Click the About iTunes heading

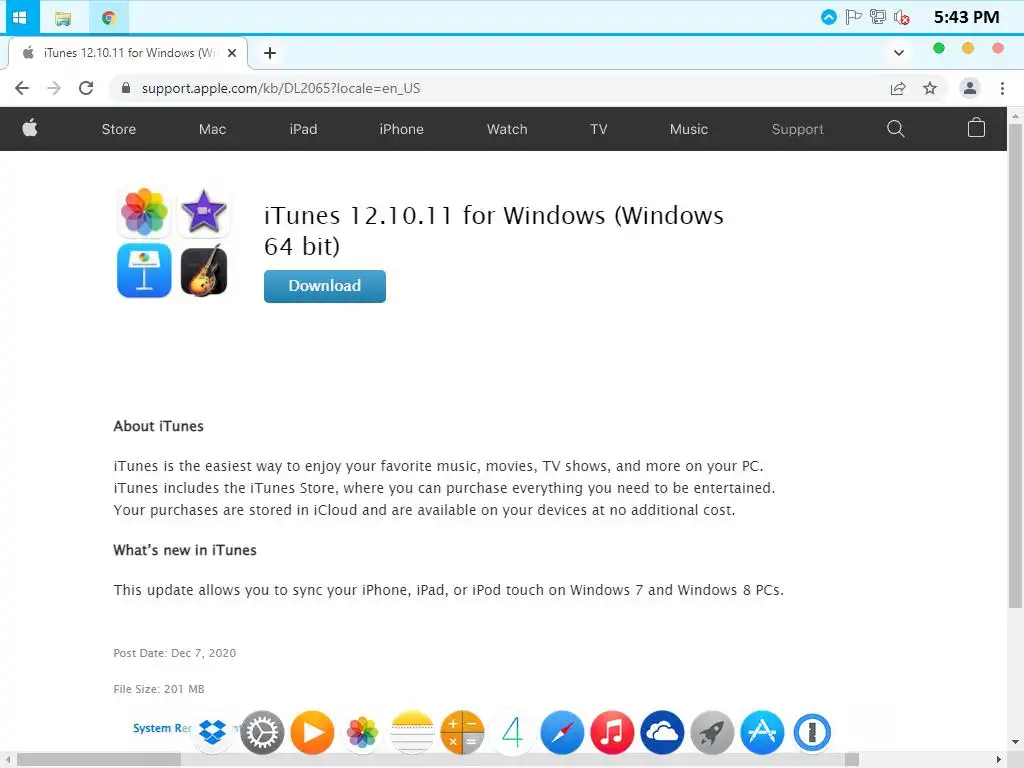tap(159, 426)
